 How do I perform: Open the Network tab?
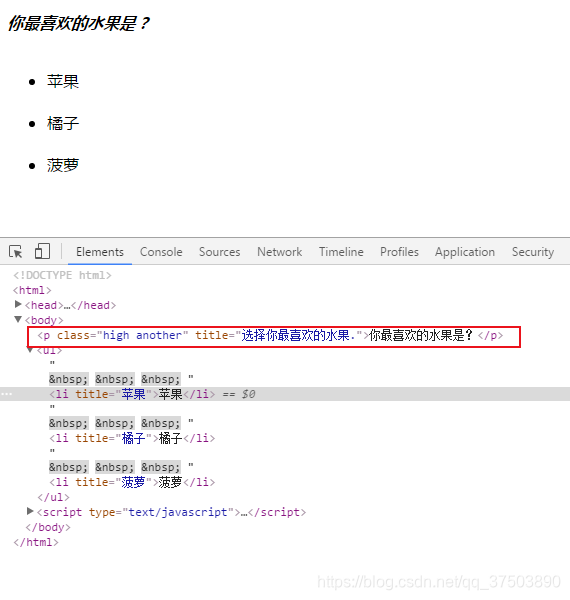280,252
